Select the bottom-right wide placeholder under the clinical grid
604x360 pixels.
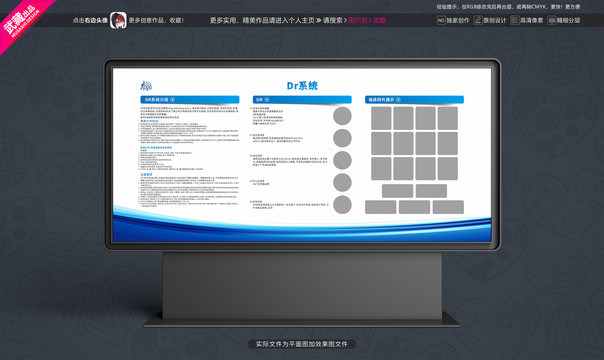click(448, 207)
